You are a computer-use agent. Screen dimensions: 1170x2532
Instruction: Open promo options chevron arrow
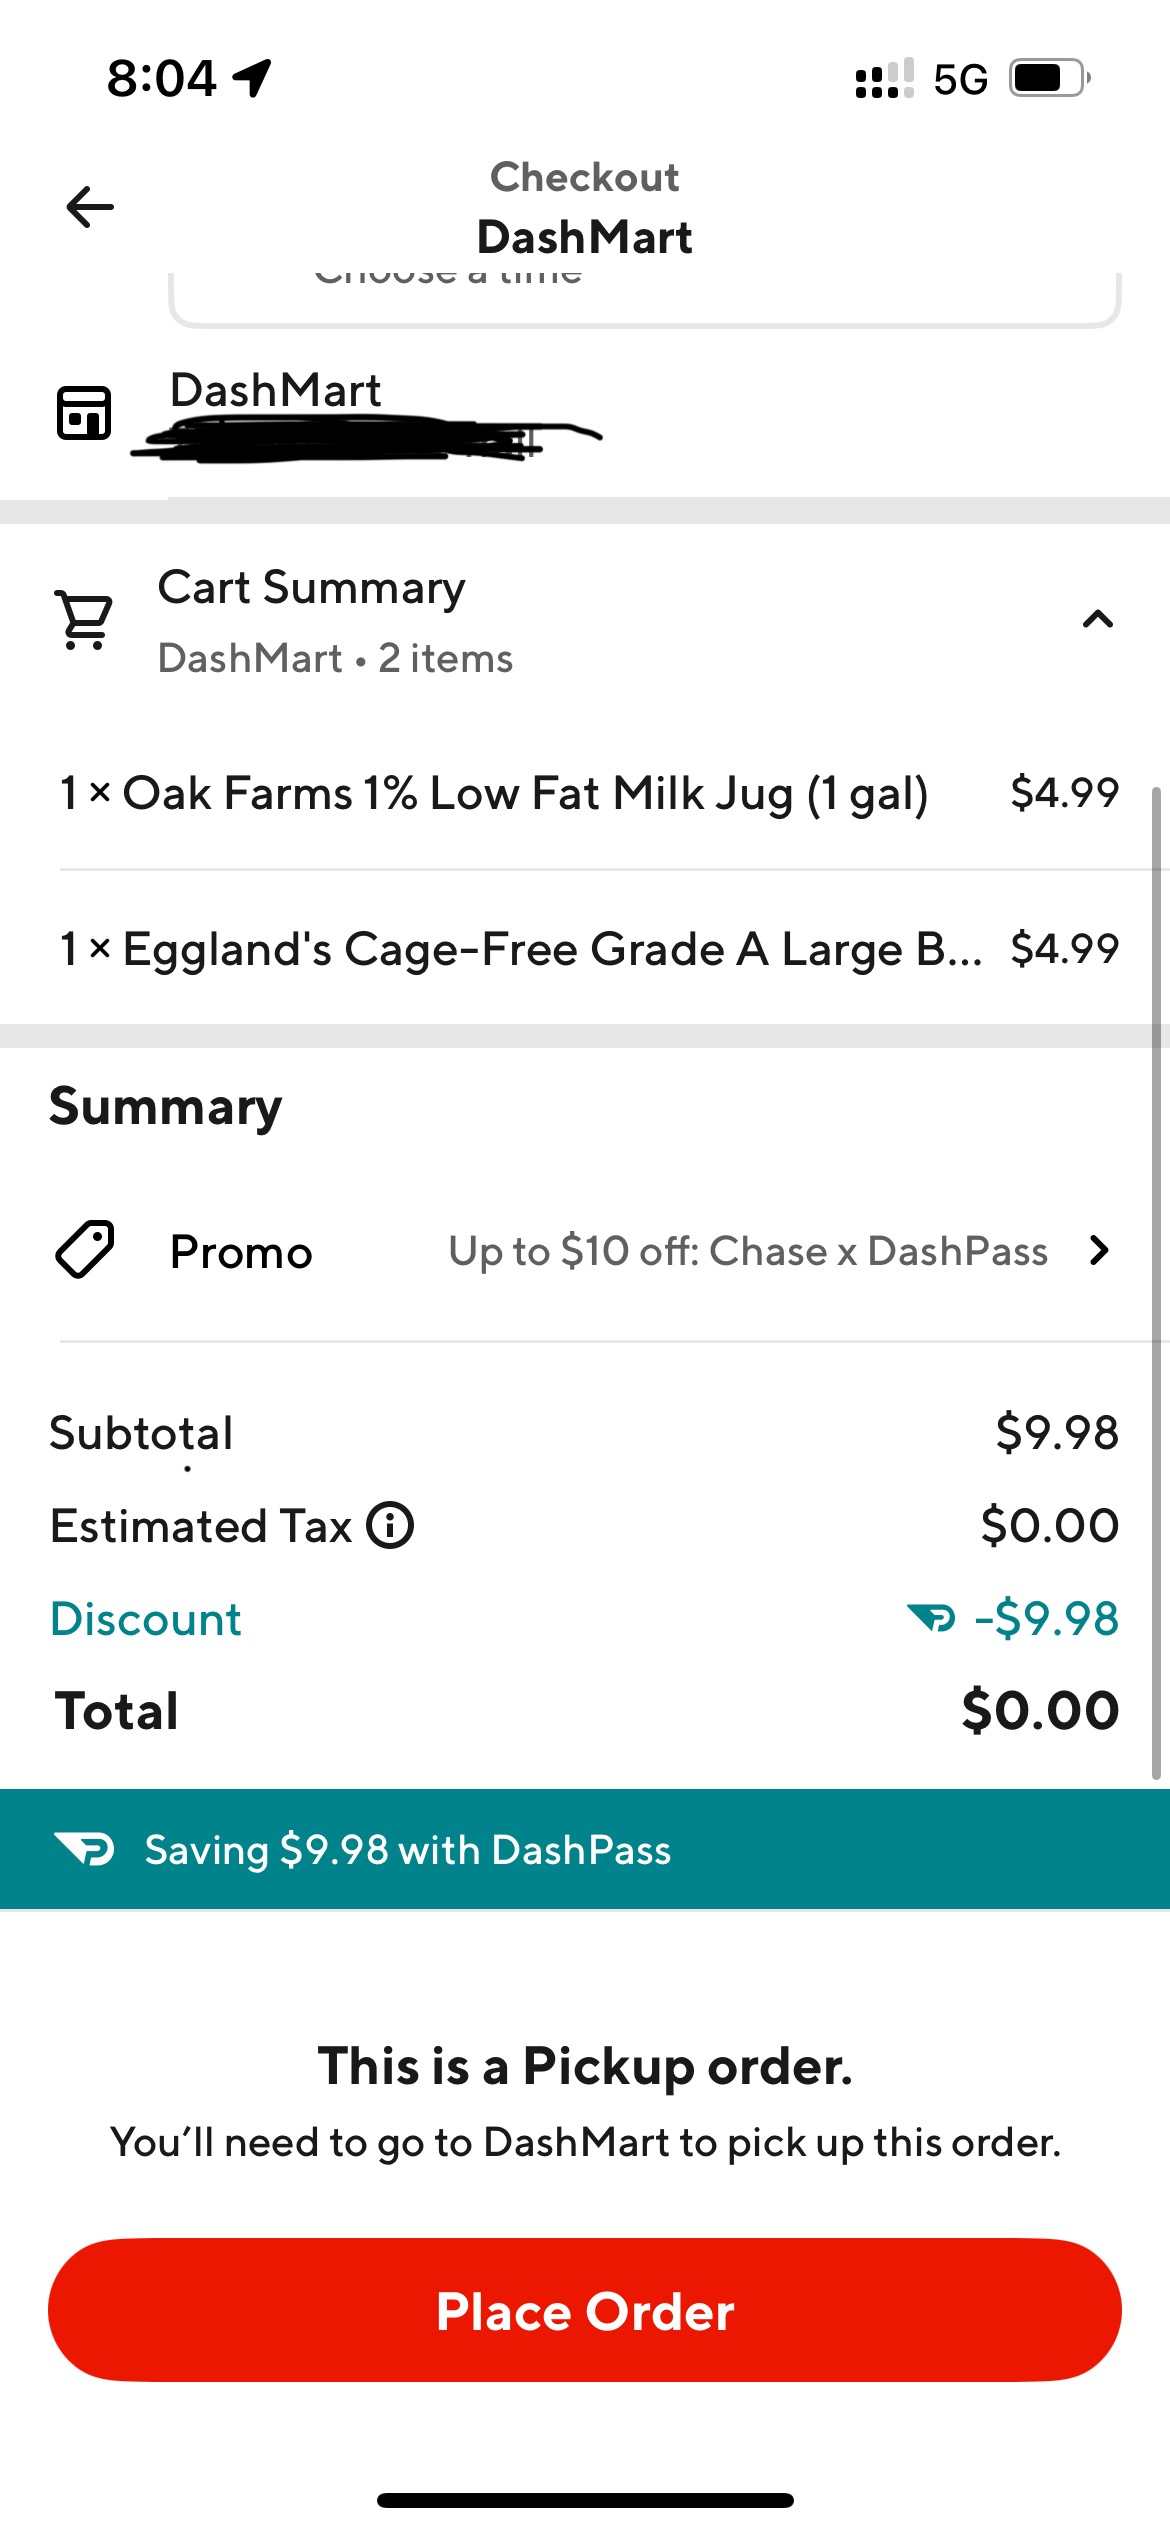tap(1099, 1250)
